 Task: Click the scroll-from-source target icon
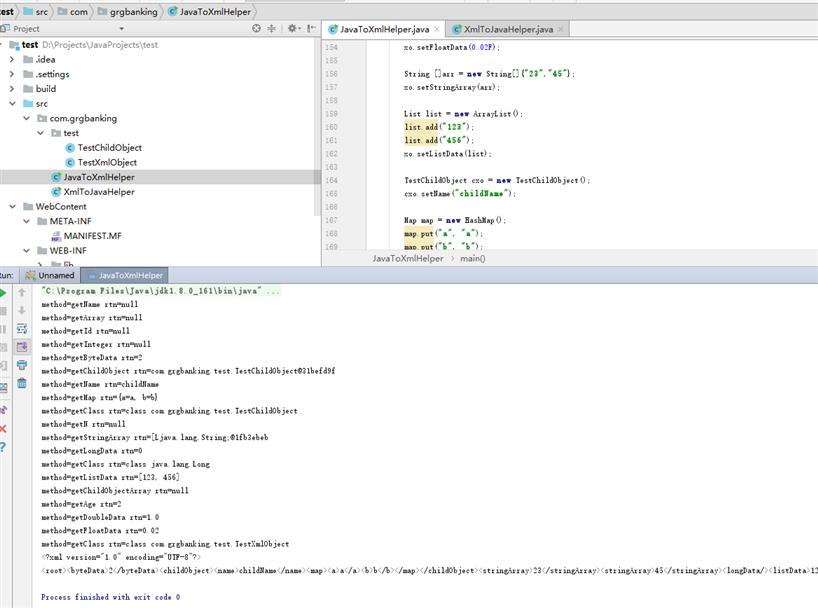(256, 29)
